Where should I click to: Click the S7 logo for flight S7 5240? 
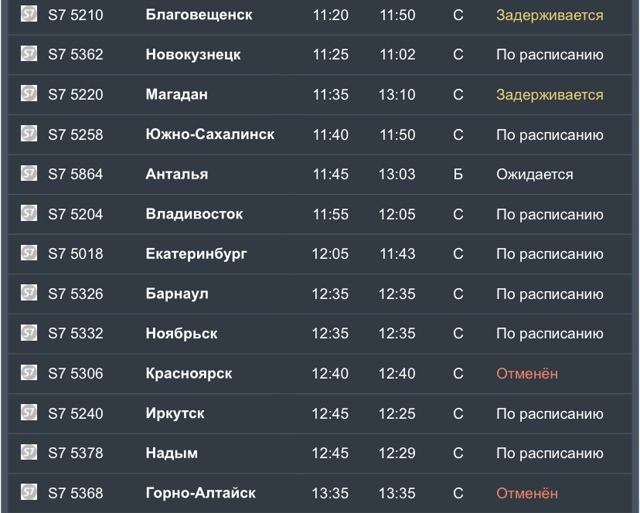pyautogui.click(x=29, y=413)
